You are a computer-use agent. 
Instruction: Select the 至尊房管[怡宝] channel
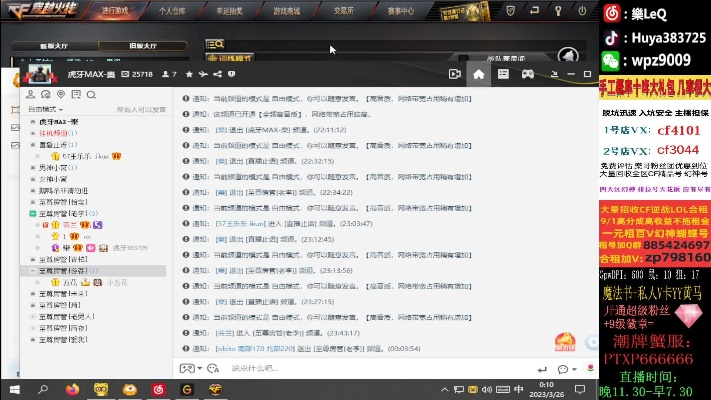pyautogui.click(x=63, y=202)
